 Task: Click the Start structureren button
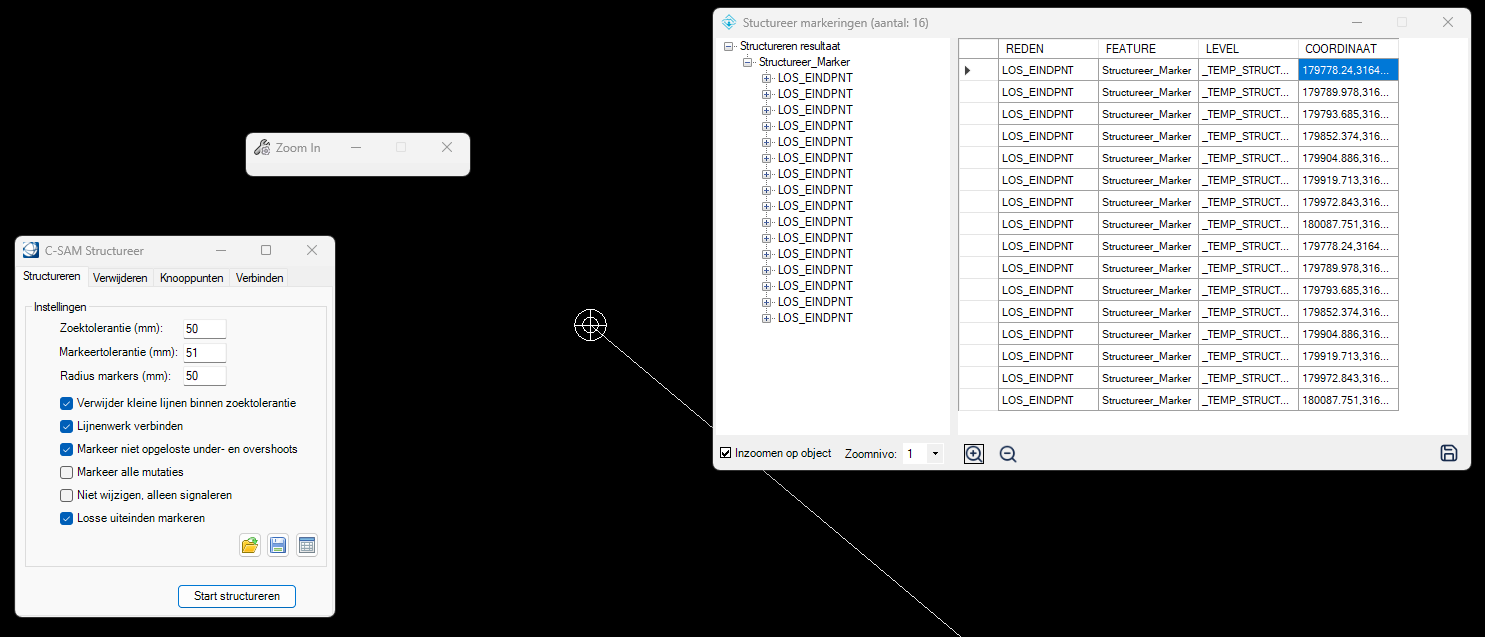tap(237, 596)
